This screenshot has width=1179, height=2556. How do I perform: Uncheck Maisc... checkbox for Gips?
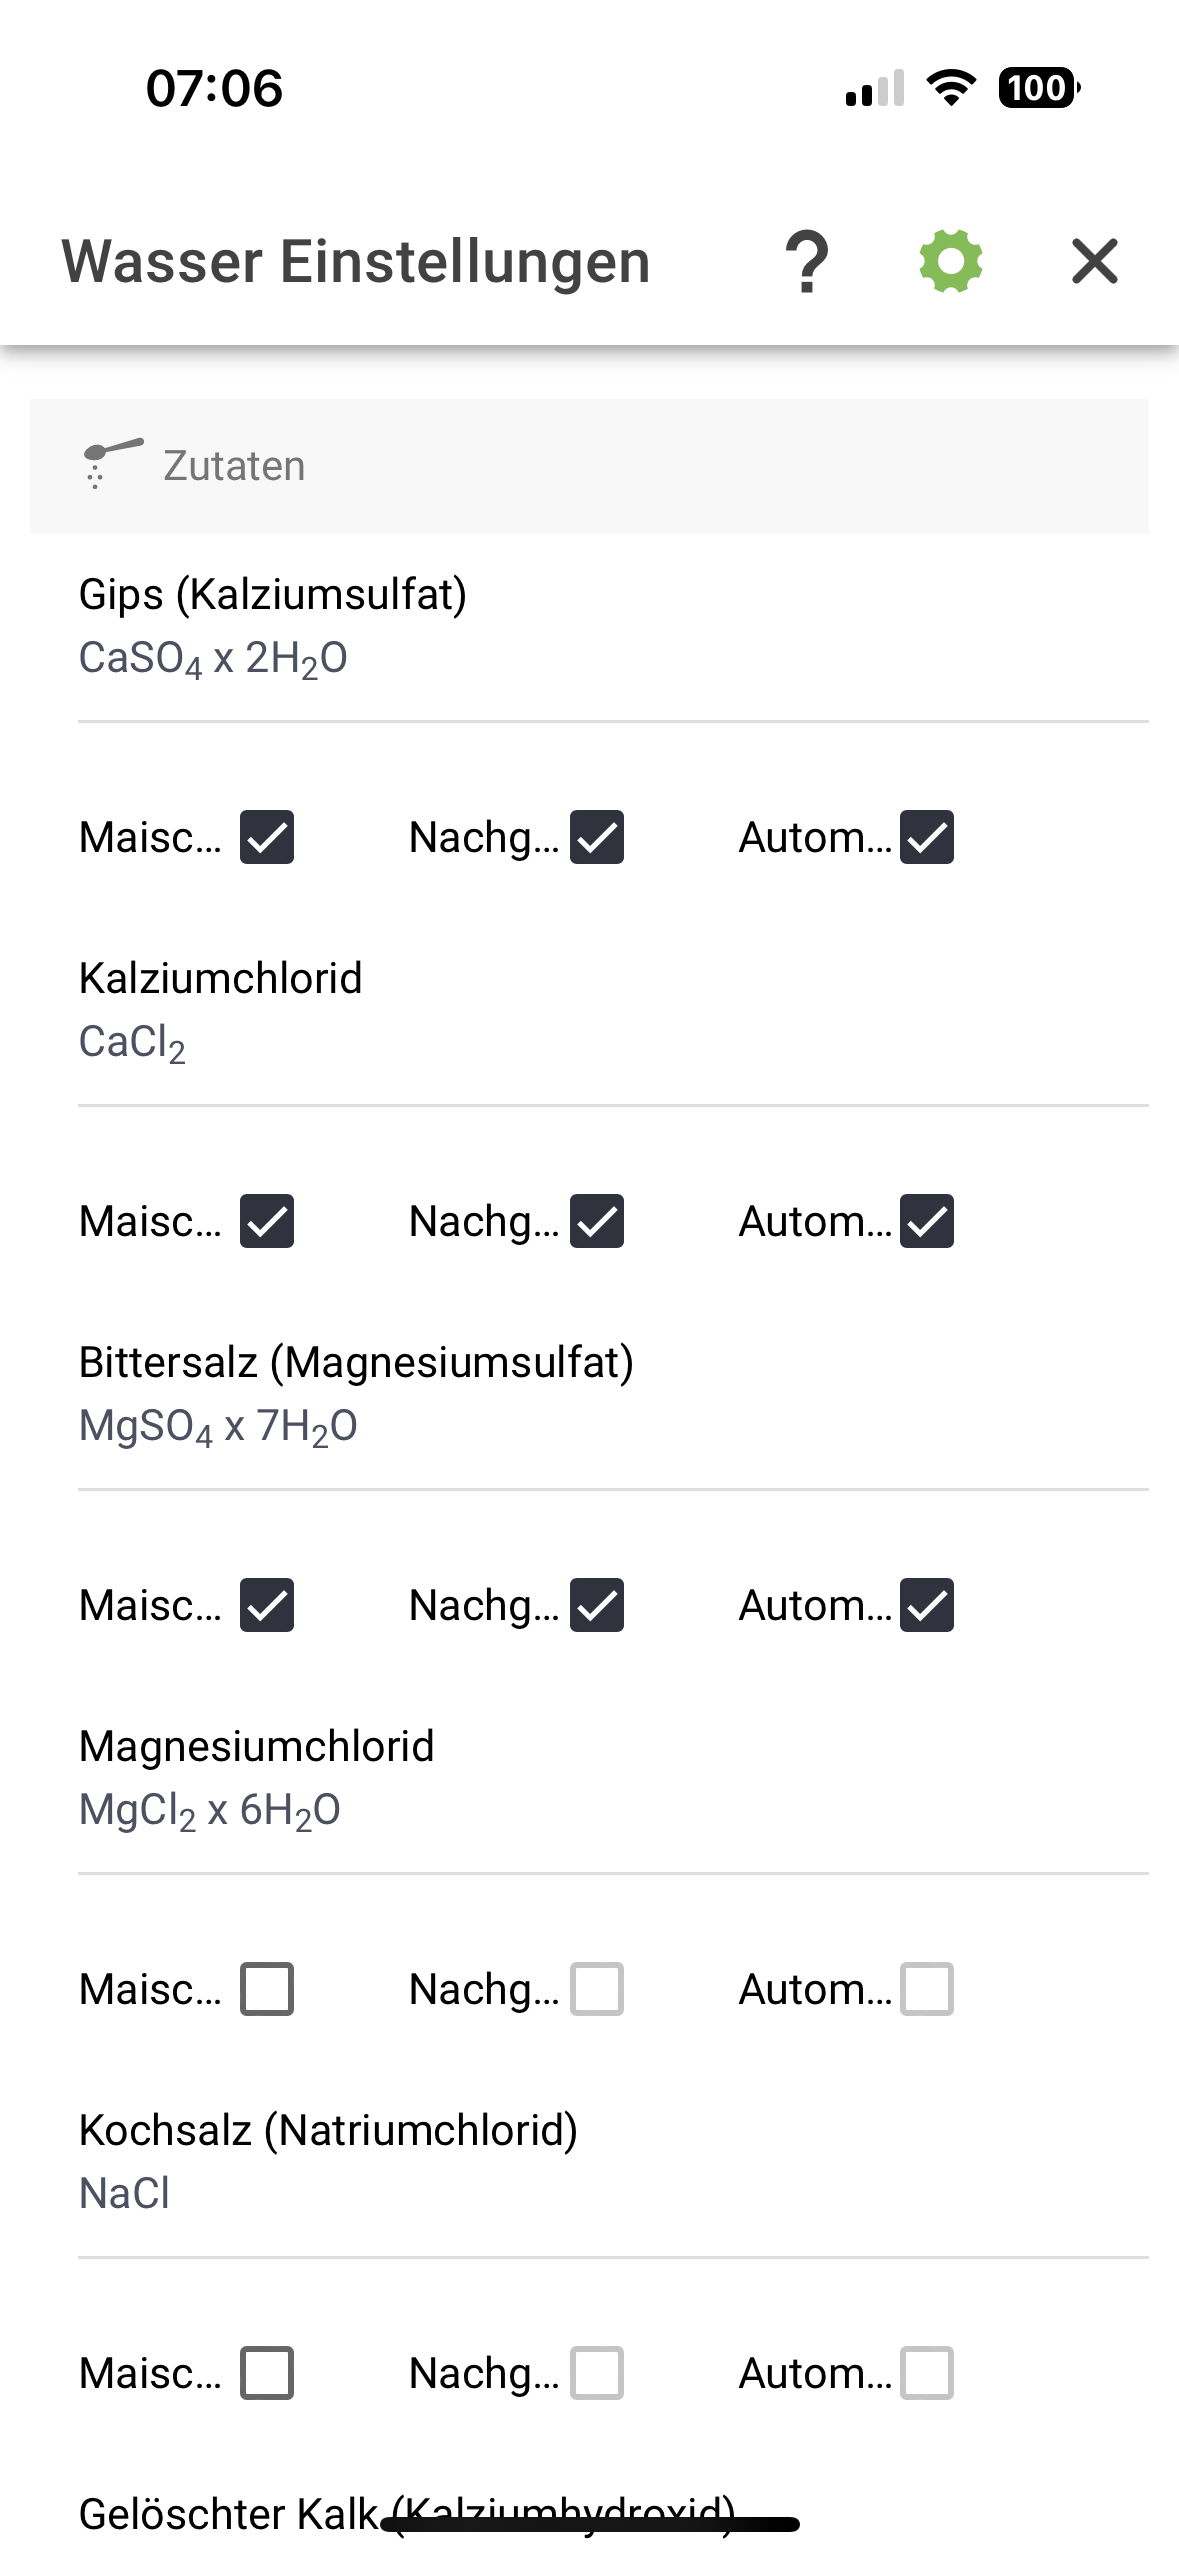267,837
